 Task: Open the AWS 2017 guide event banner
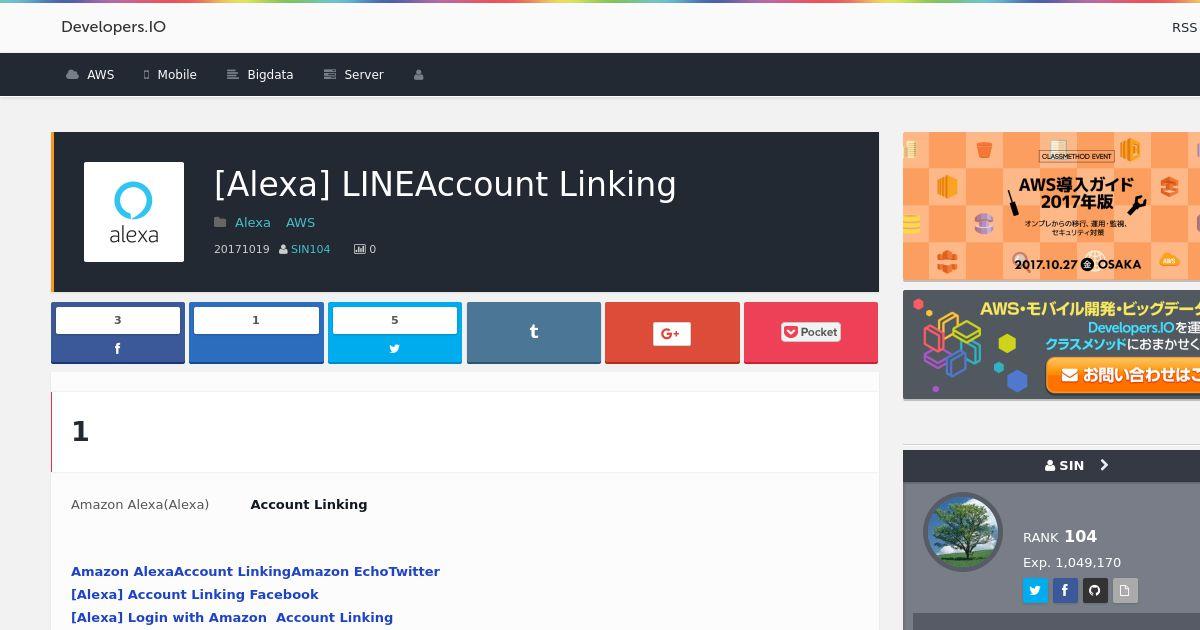coord(1051,207)
